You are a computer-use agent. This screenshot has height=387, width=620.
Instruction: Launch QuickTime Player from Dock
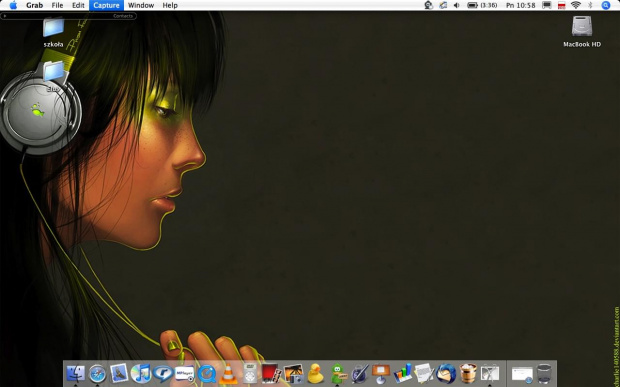[206, 374]
